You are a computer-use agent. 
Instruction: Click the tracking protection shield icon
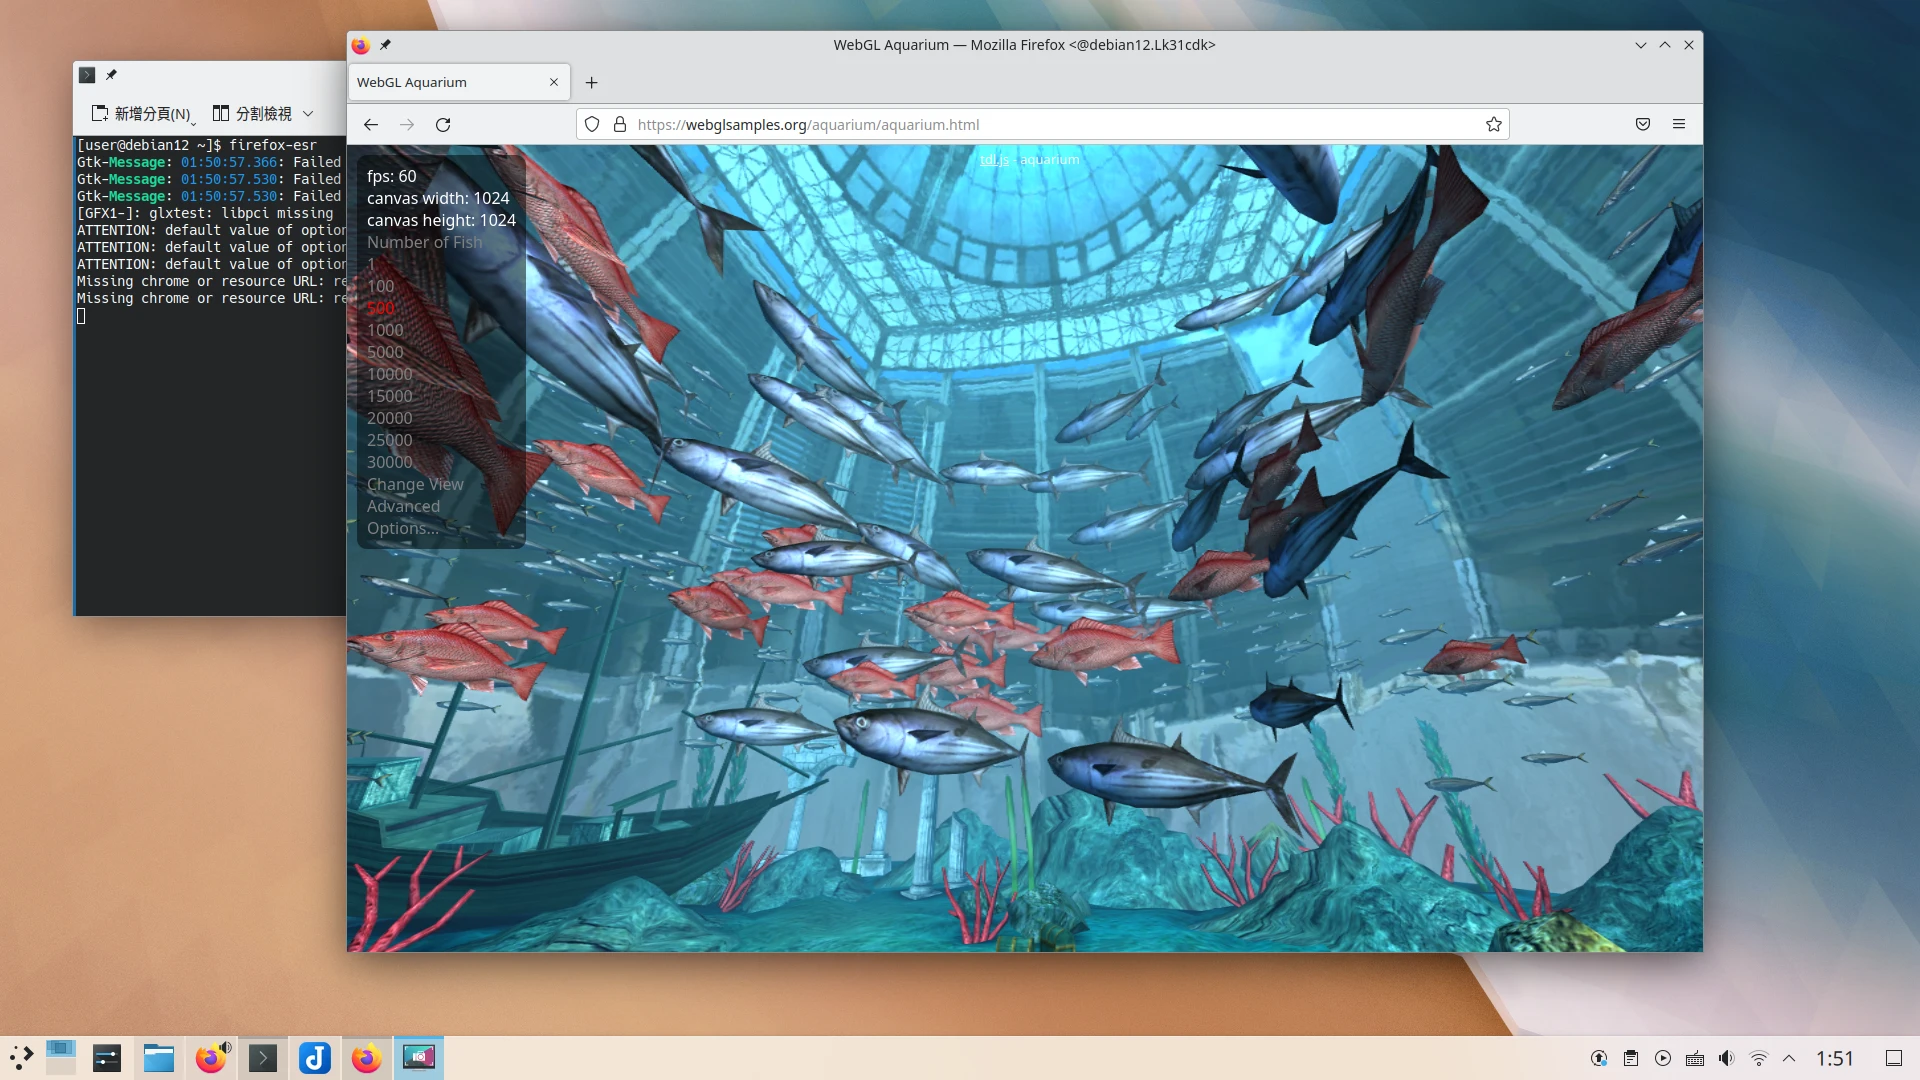[x=592, y=125]
